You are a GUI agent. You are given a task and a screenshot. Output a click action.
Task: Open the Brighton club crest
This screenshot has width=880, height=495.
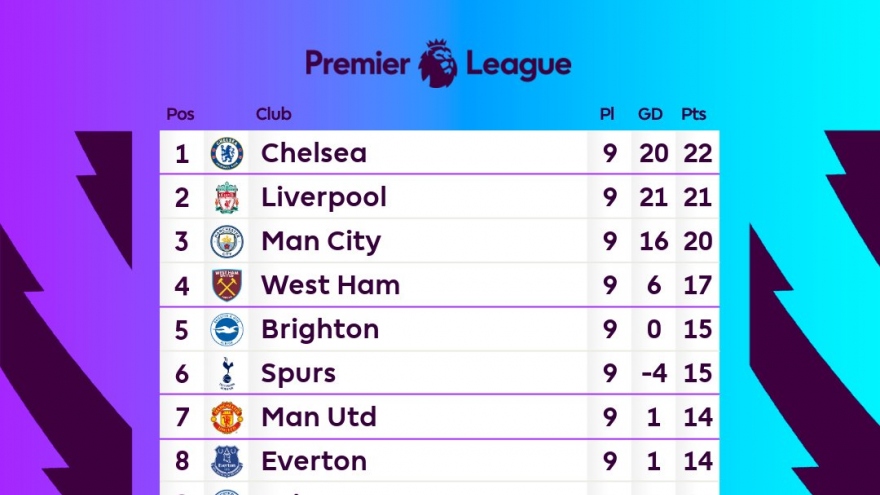coord(227,330)
